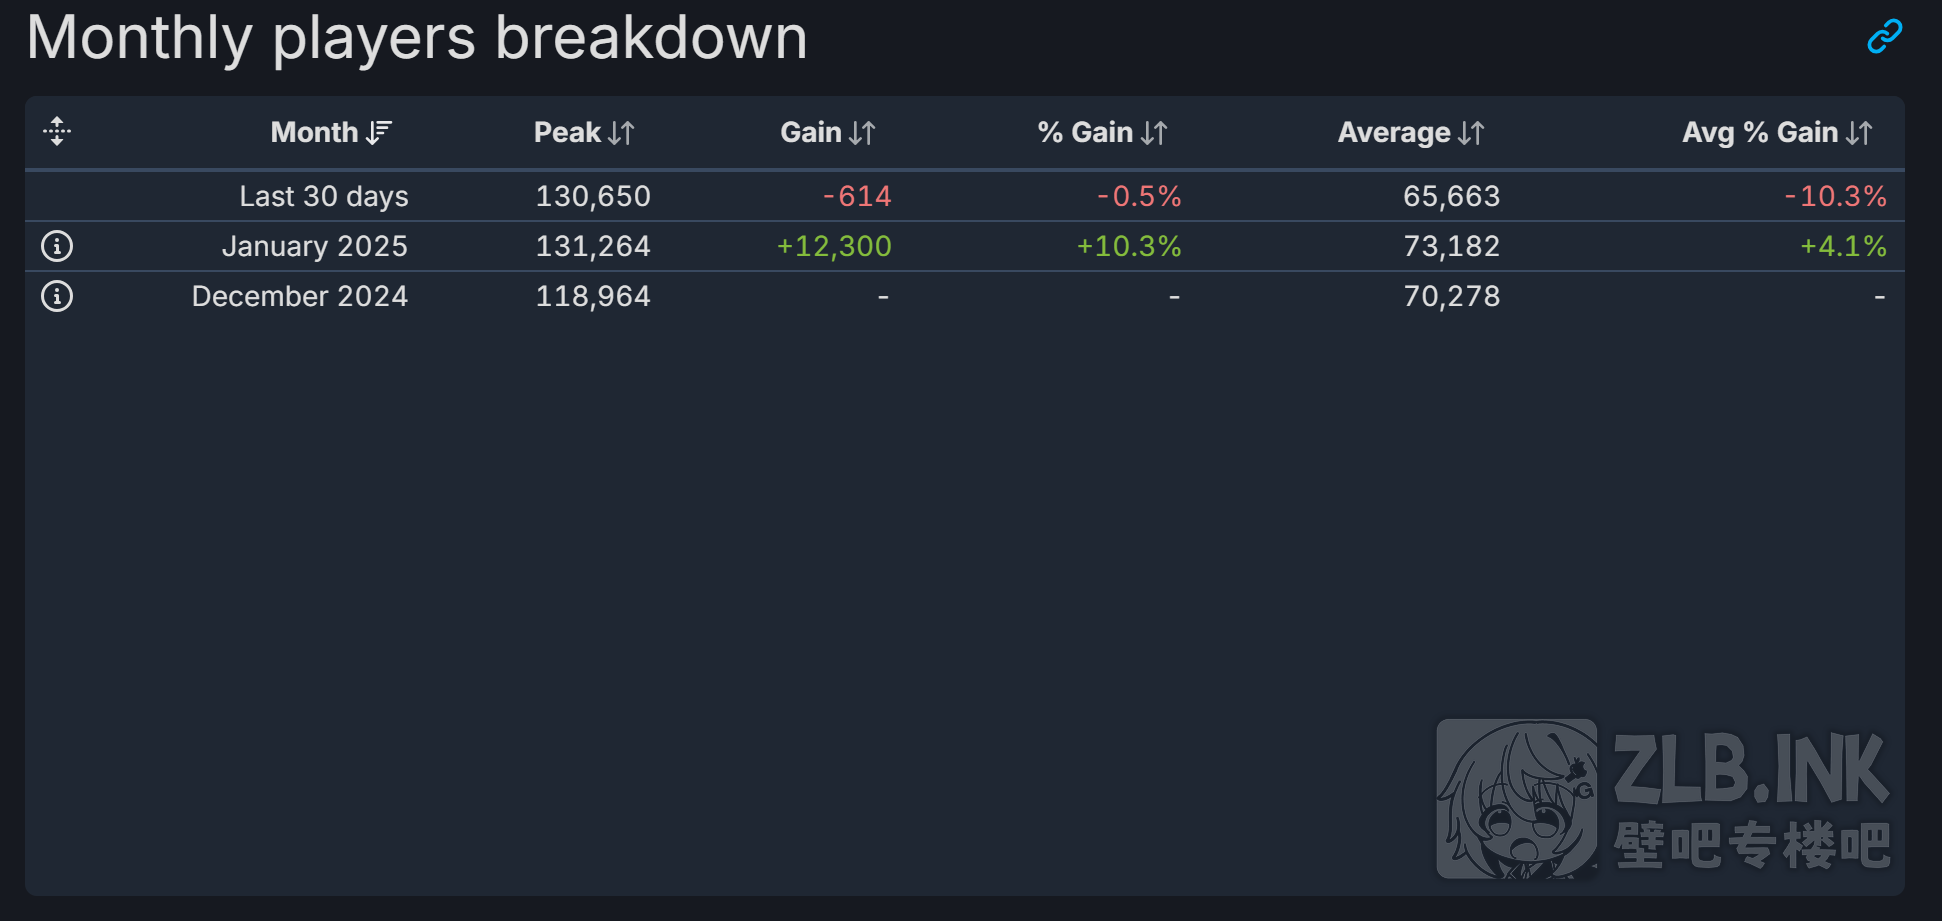Sort by Month using its sort icon
The image size is (1942, 921).
(379, 132)
